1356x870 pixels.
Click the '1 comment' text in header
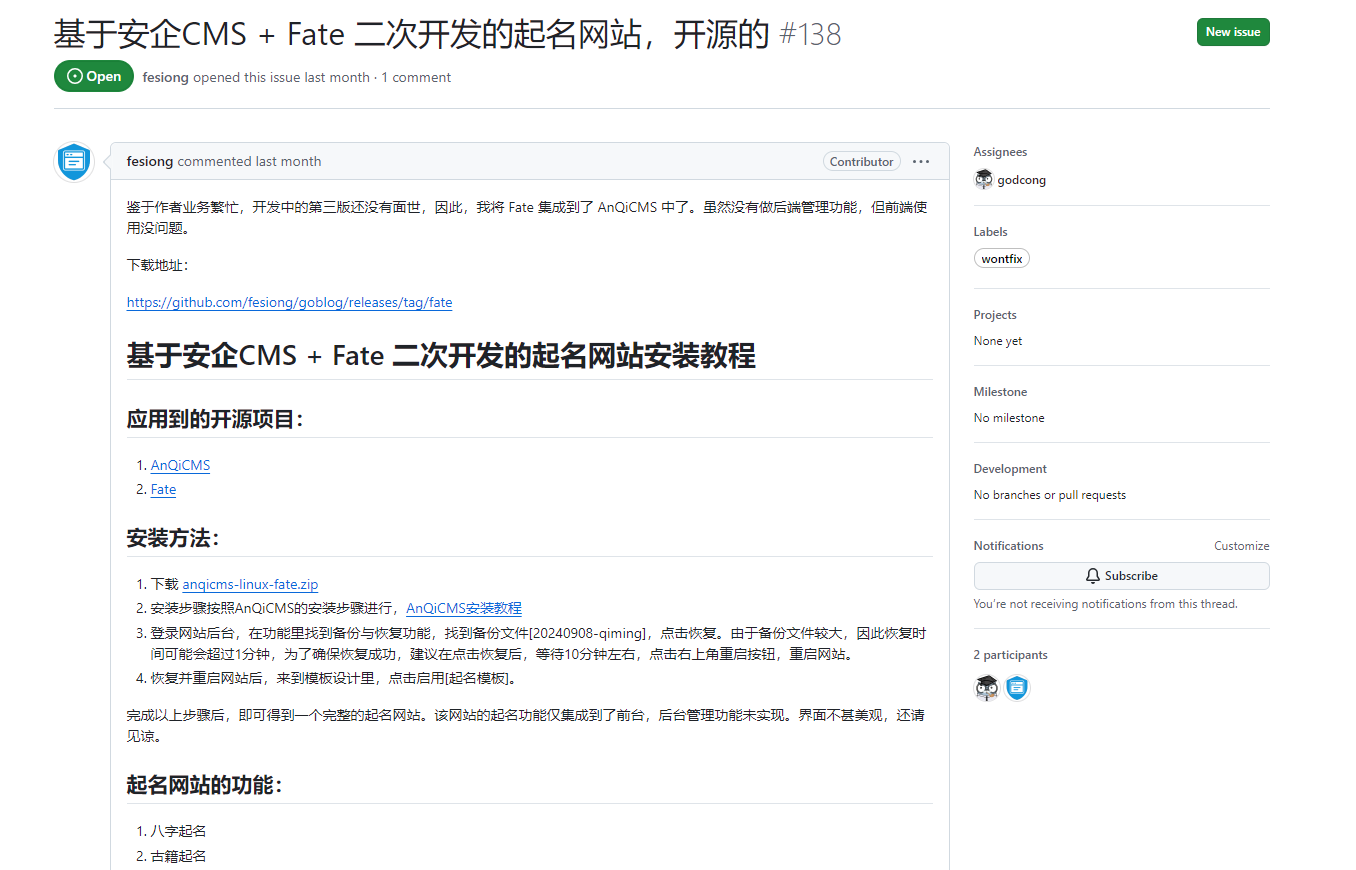point(416,77)
